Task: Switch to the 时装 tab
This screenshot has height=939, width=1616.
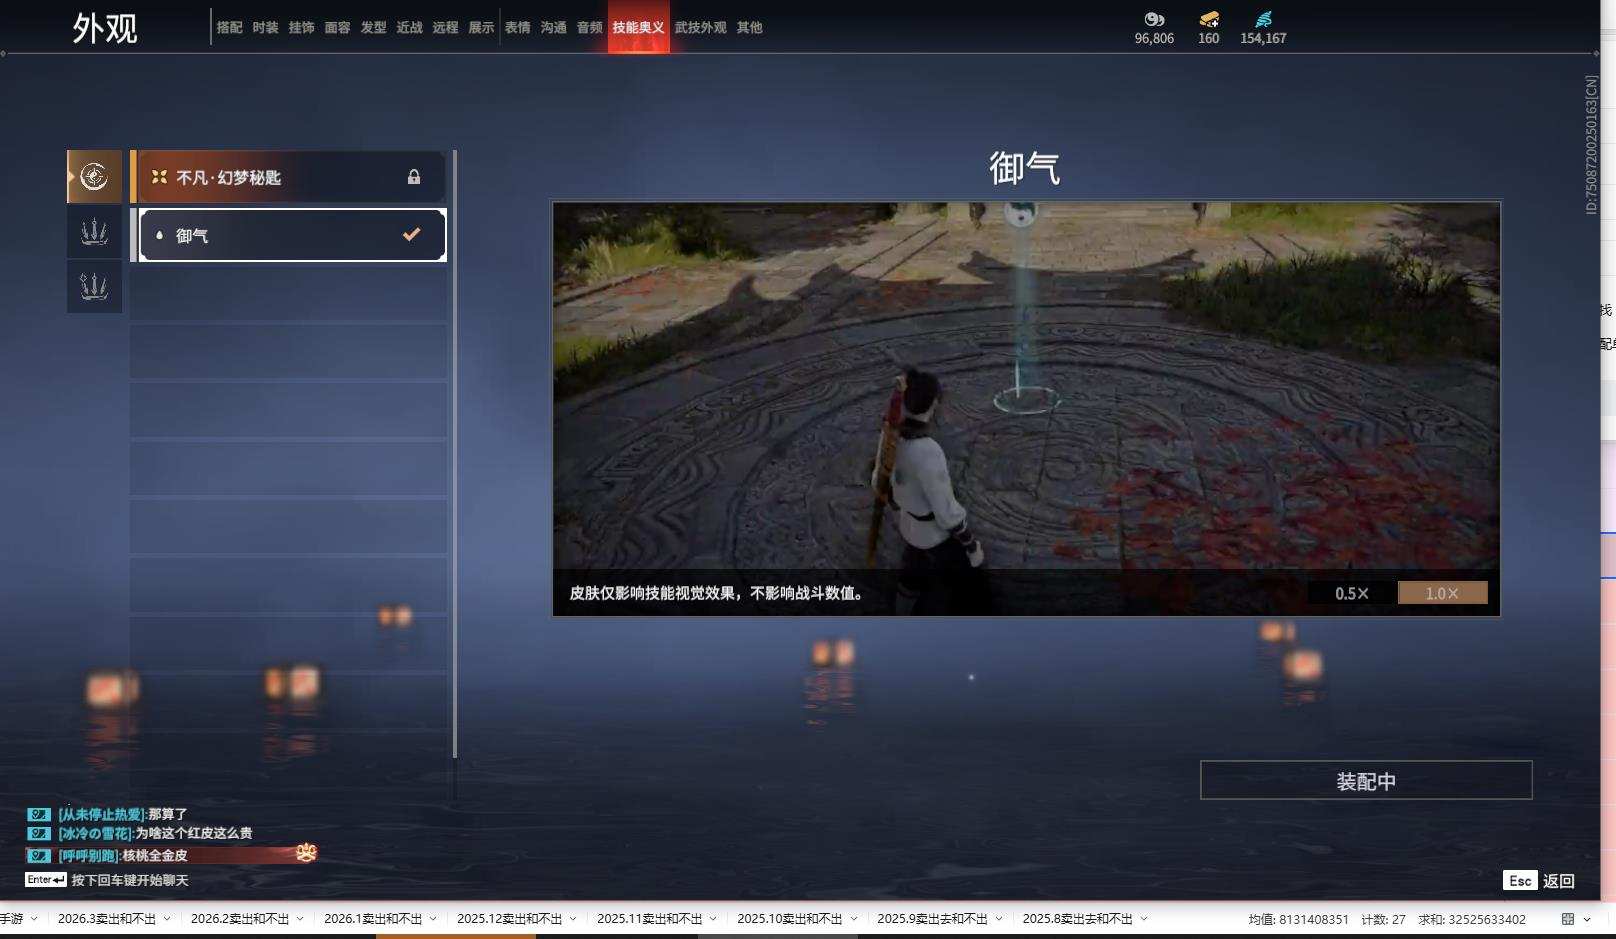Action: click(263, 28)
